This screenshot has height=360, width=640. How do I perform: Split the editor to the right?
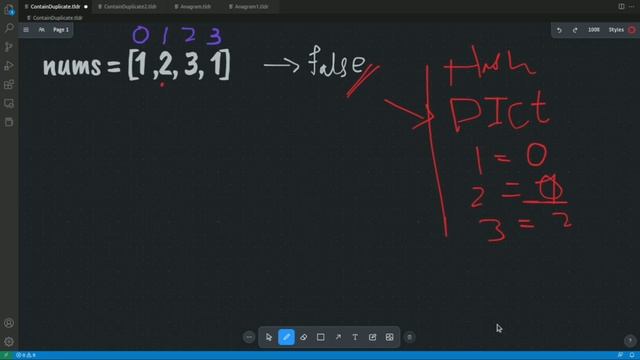click(x=621, y=7)
